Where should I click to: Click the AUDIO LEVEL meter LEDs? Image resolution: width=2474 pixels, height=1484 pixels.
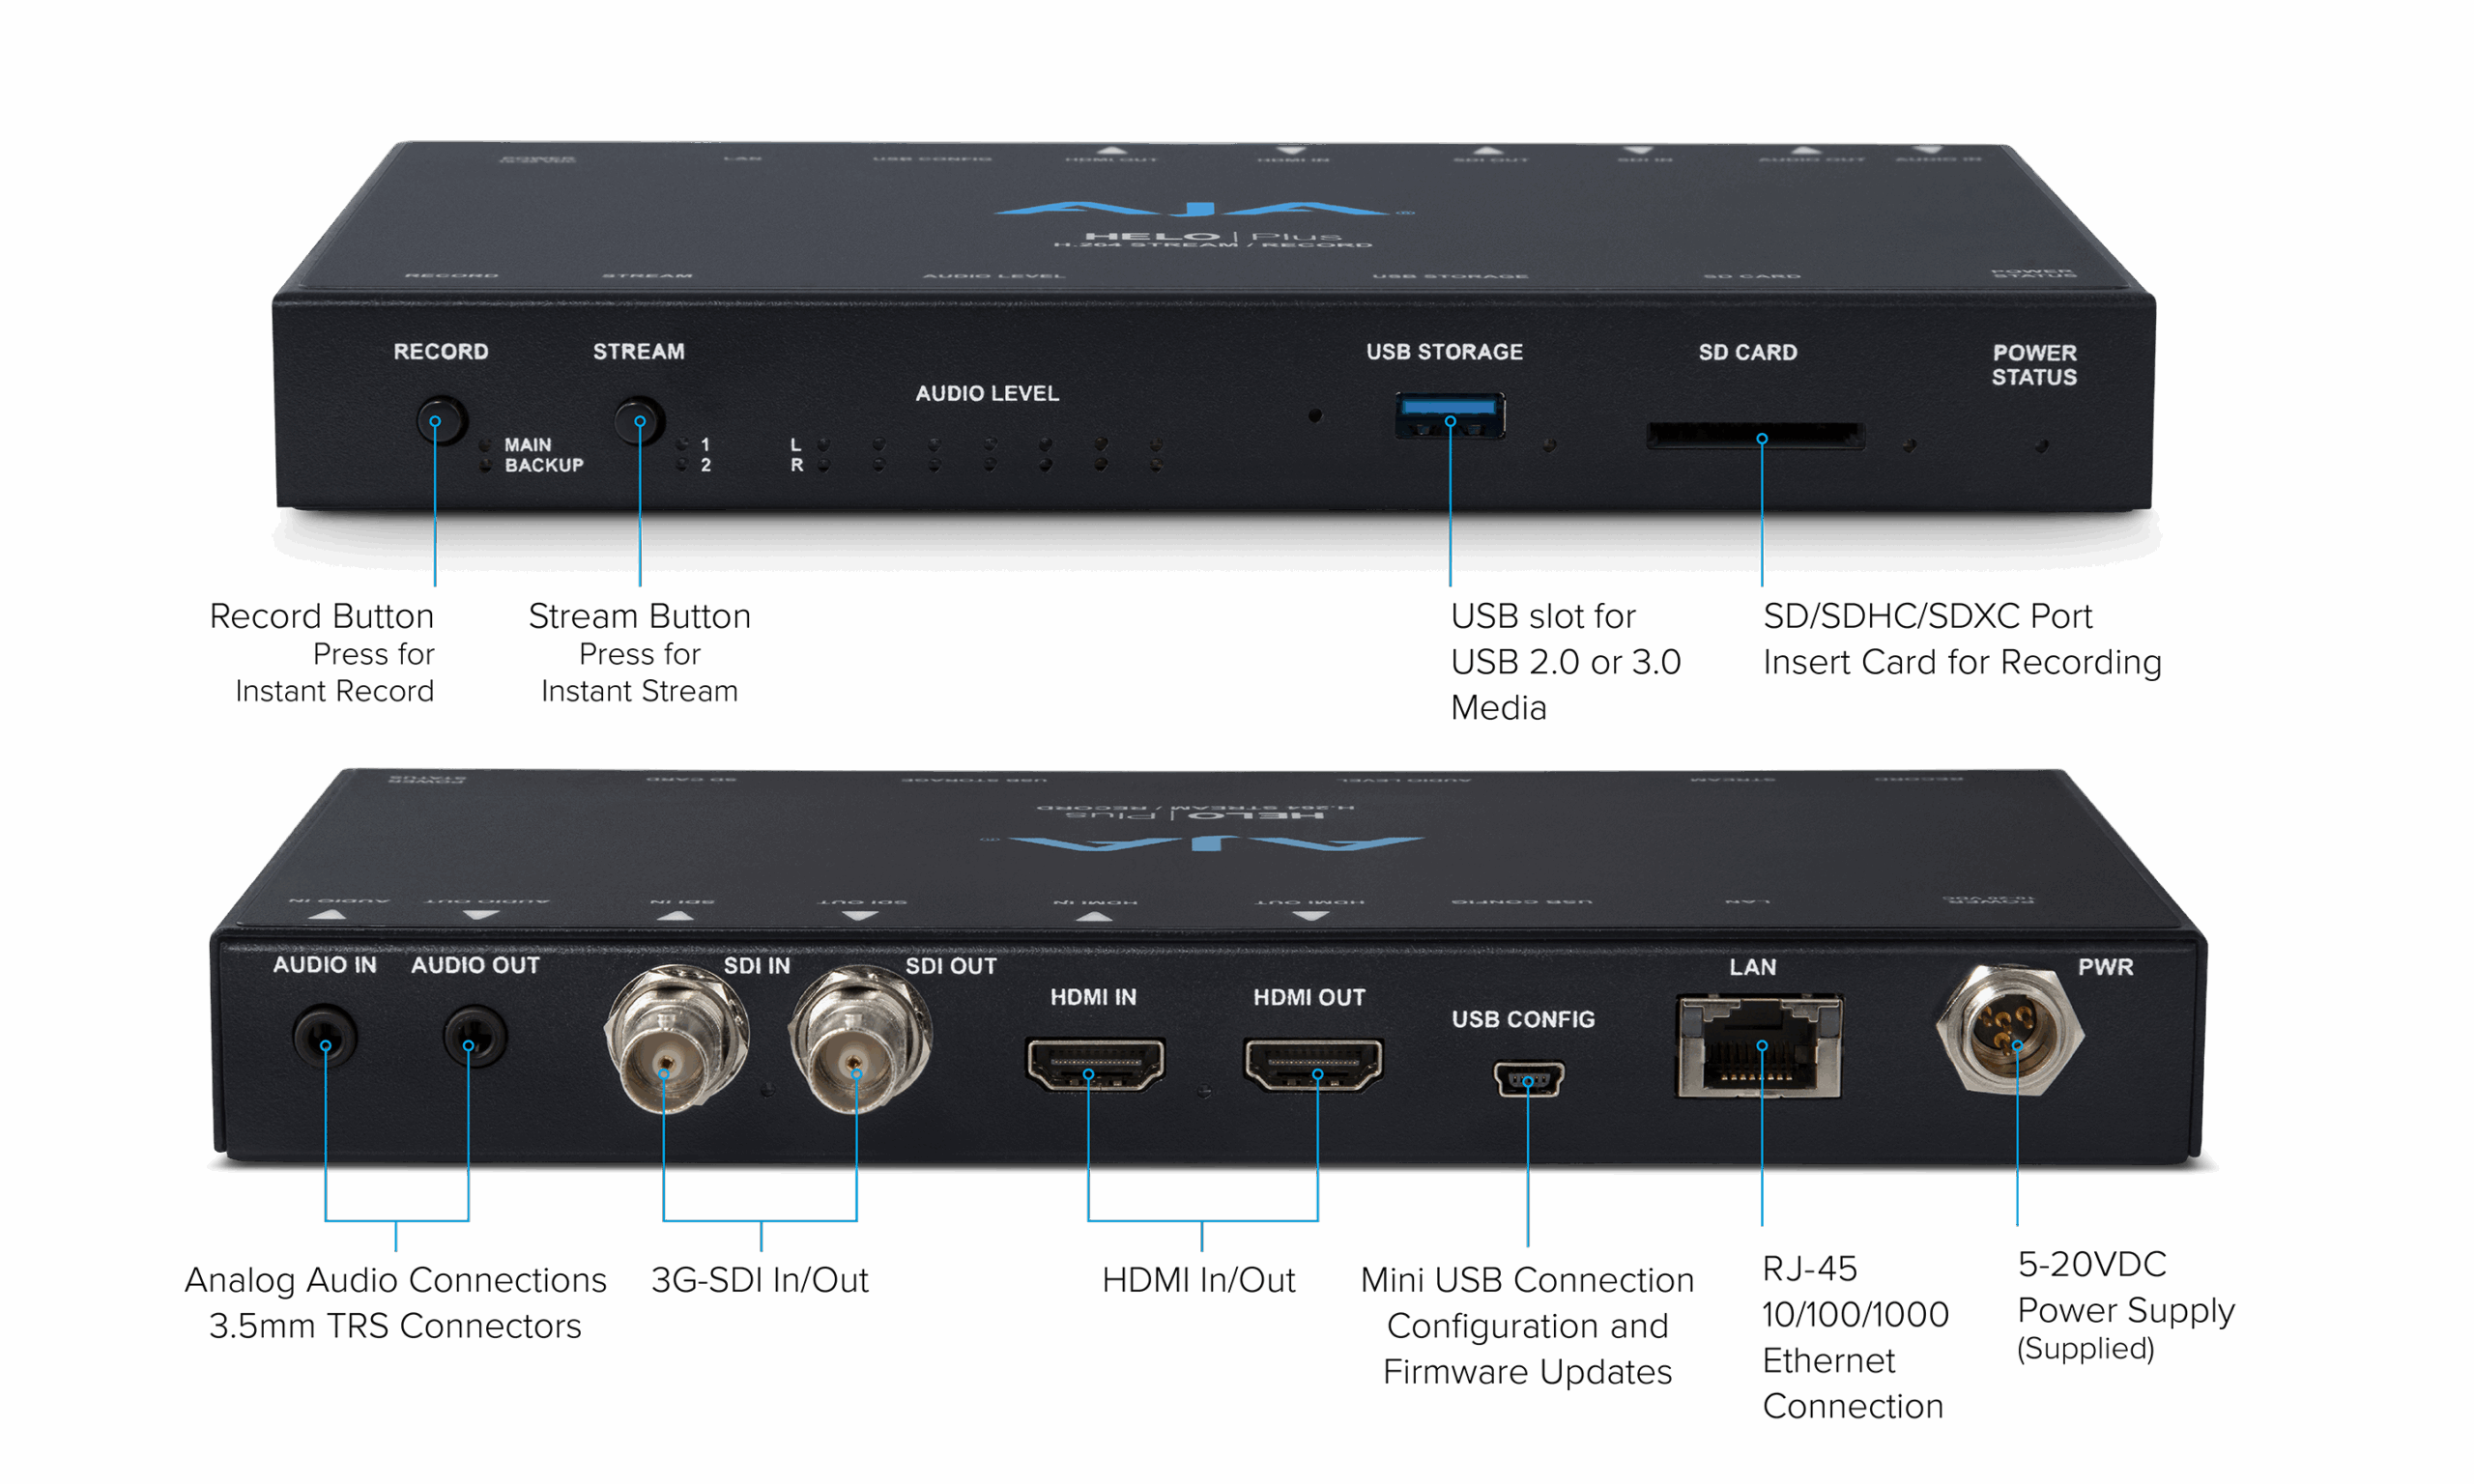point(989,454)
